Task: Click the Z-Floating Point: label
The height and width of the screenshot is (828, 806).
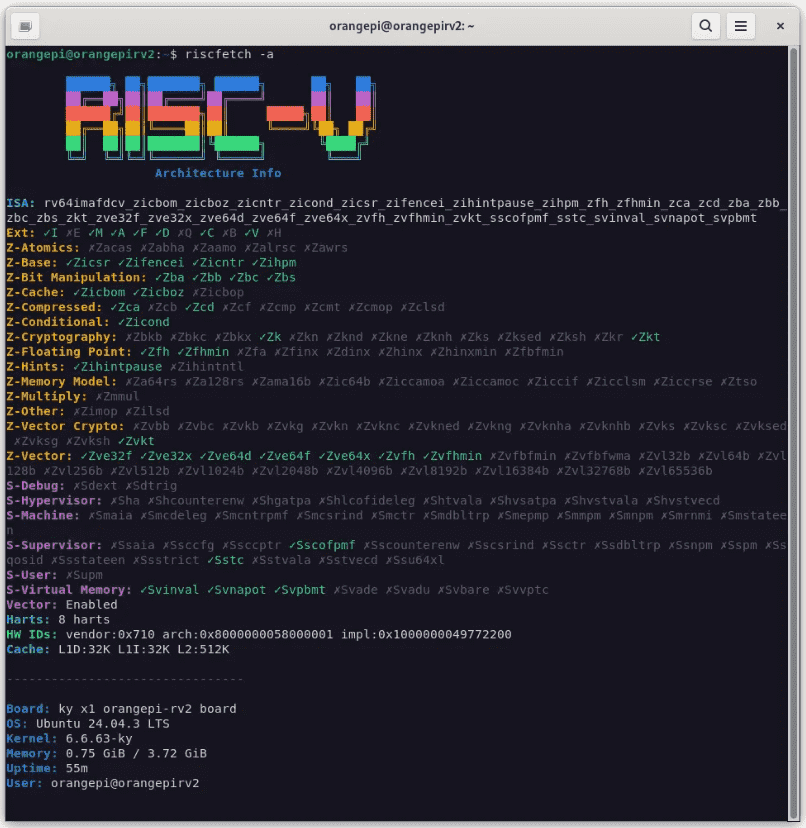Action: (x=69, y=352)
